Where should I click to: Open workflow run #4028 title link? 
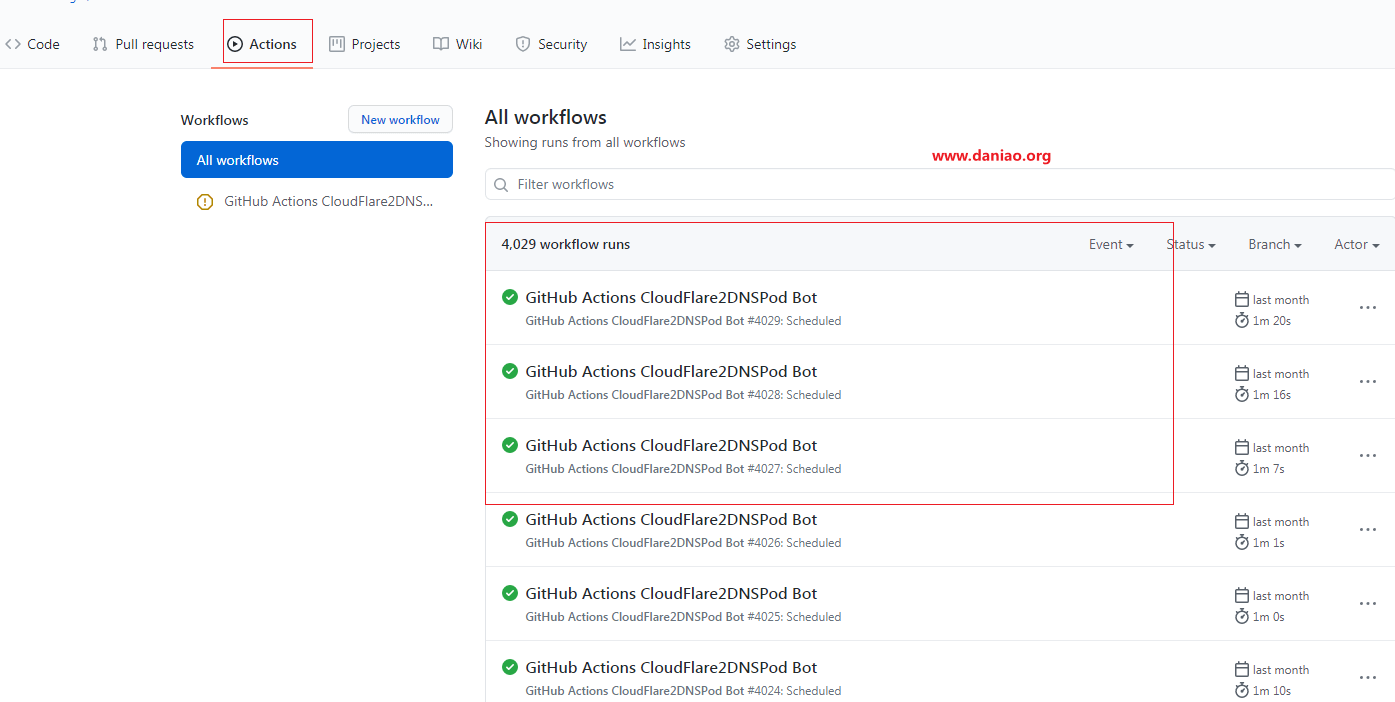(x=671, y=371)
